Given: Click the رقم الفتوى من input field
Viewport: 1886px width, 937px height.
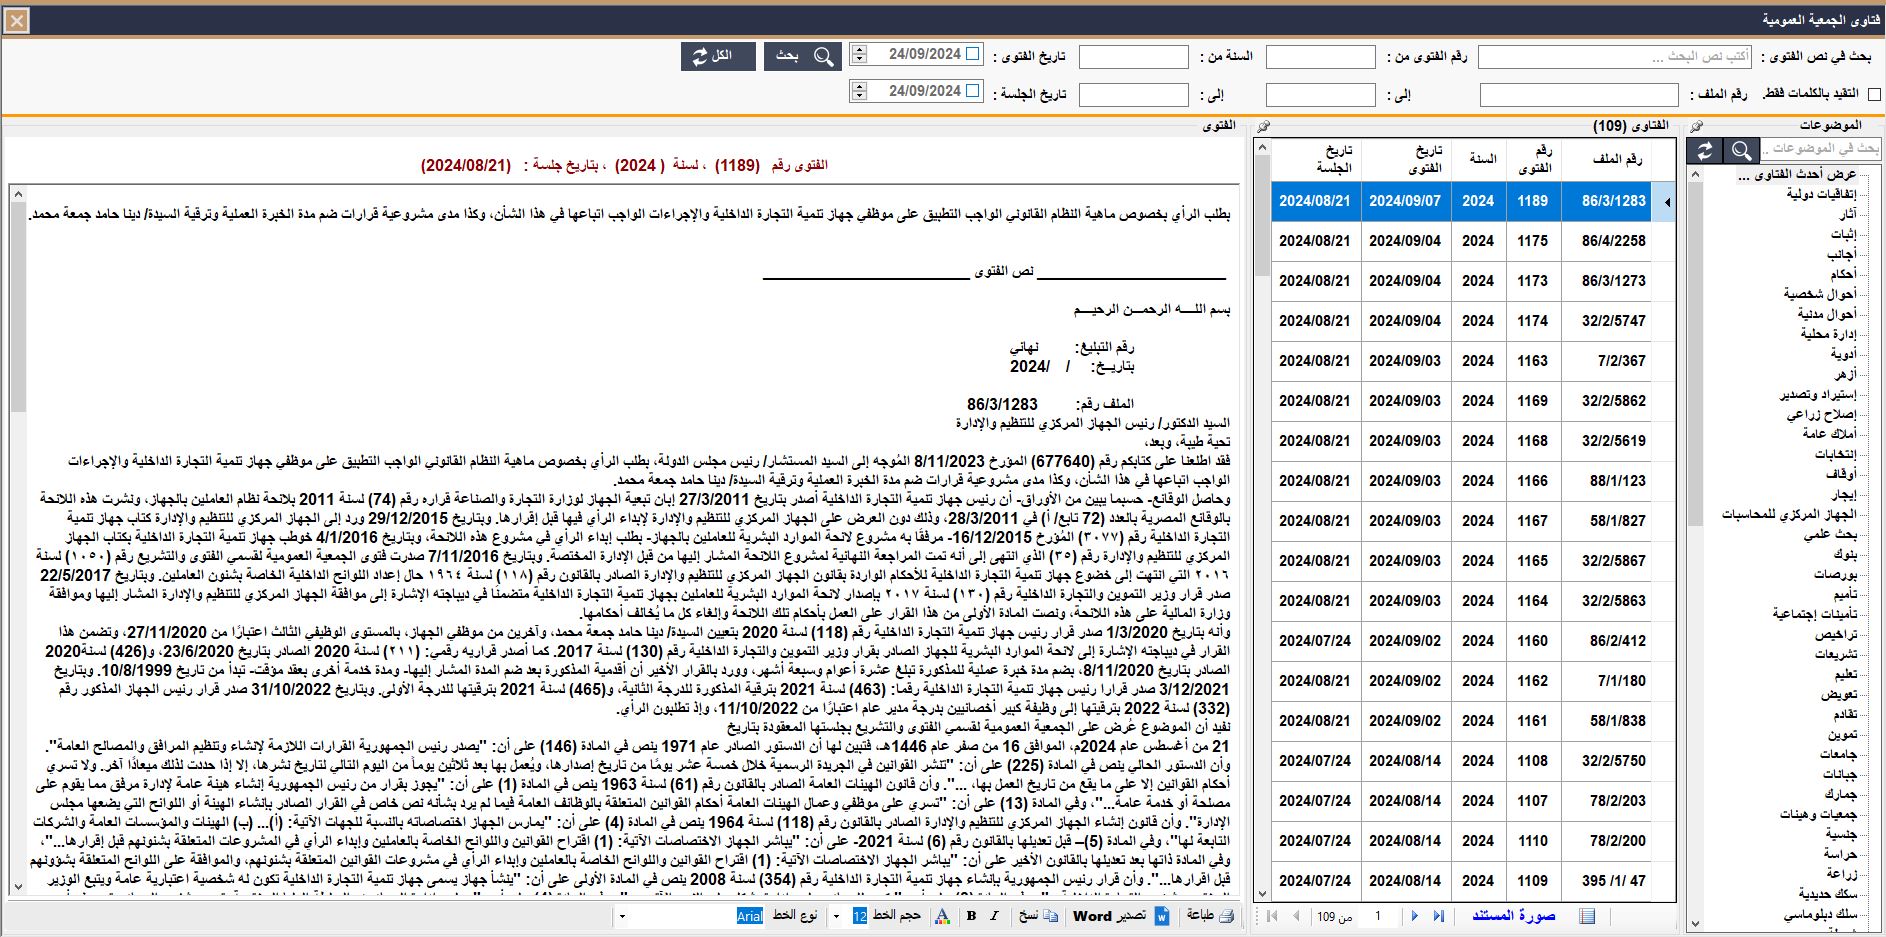Looking at the screenshot, I should [x=1320, y=57].
